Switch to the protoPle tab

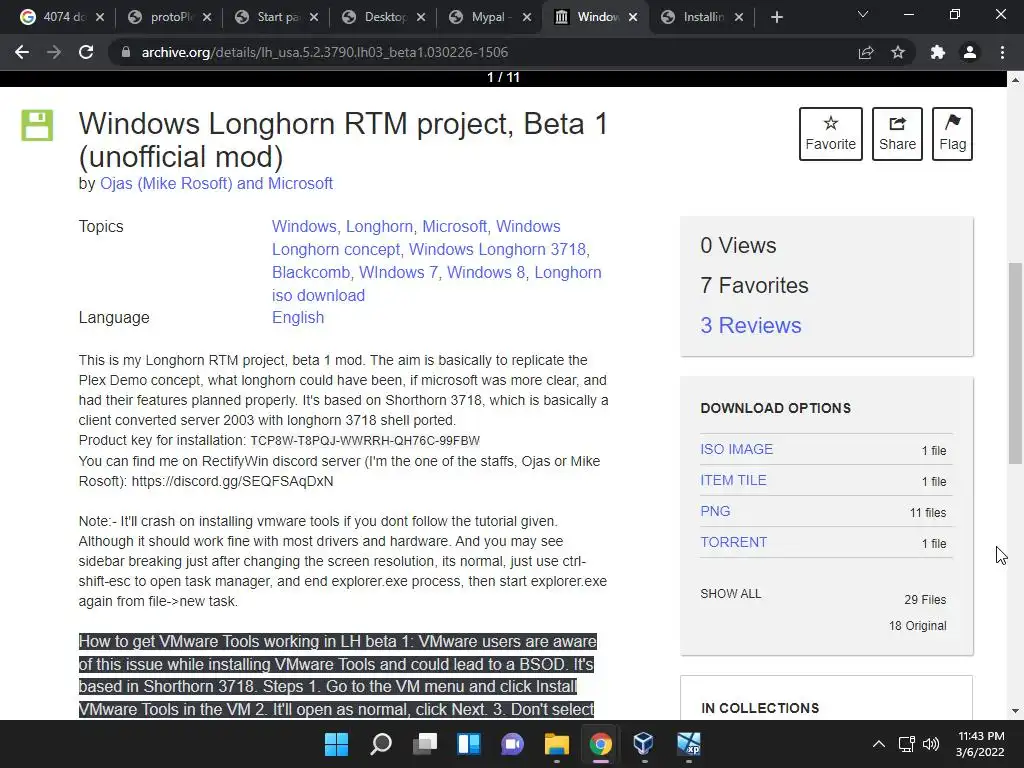163,17
